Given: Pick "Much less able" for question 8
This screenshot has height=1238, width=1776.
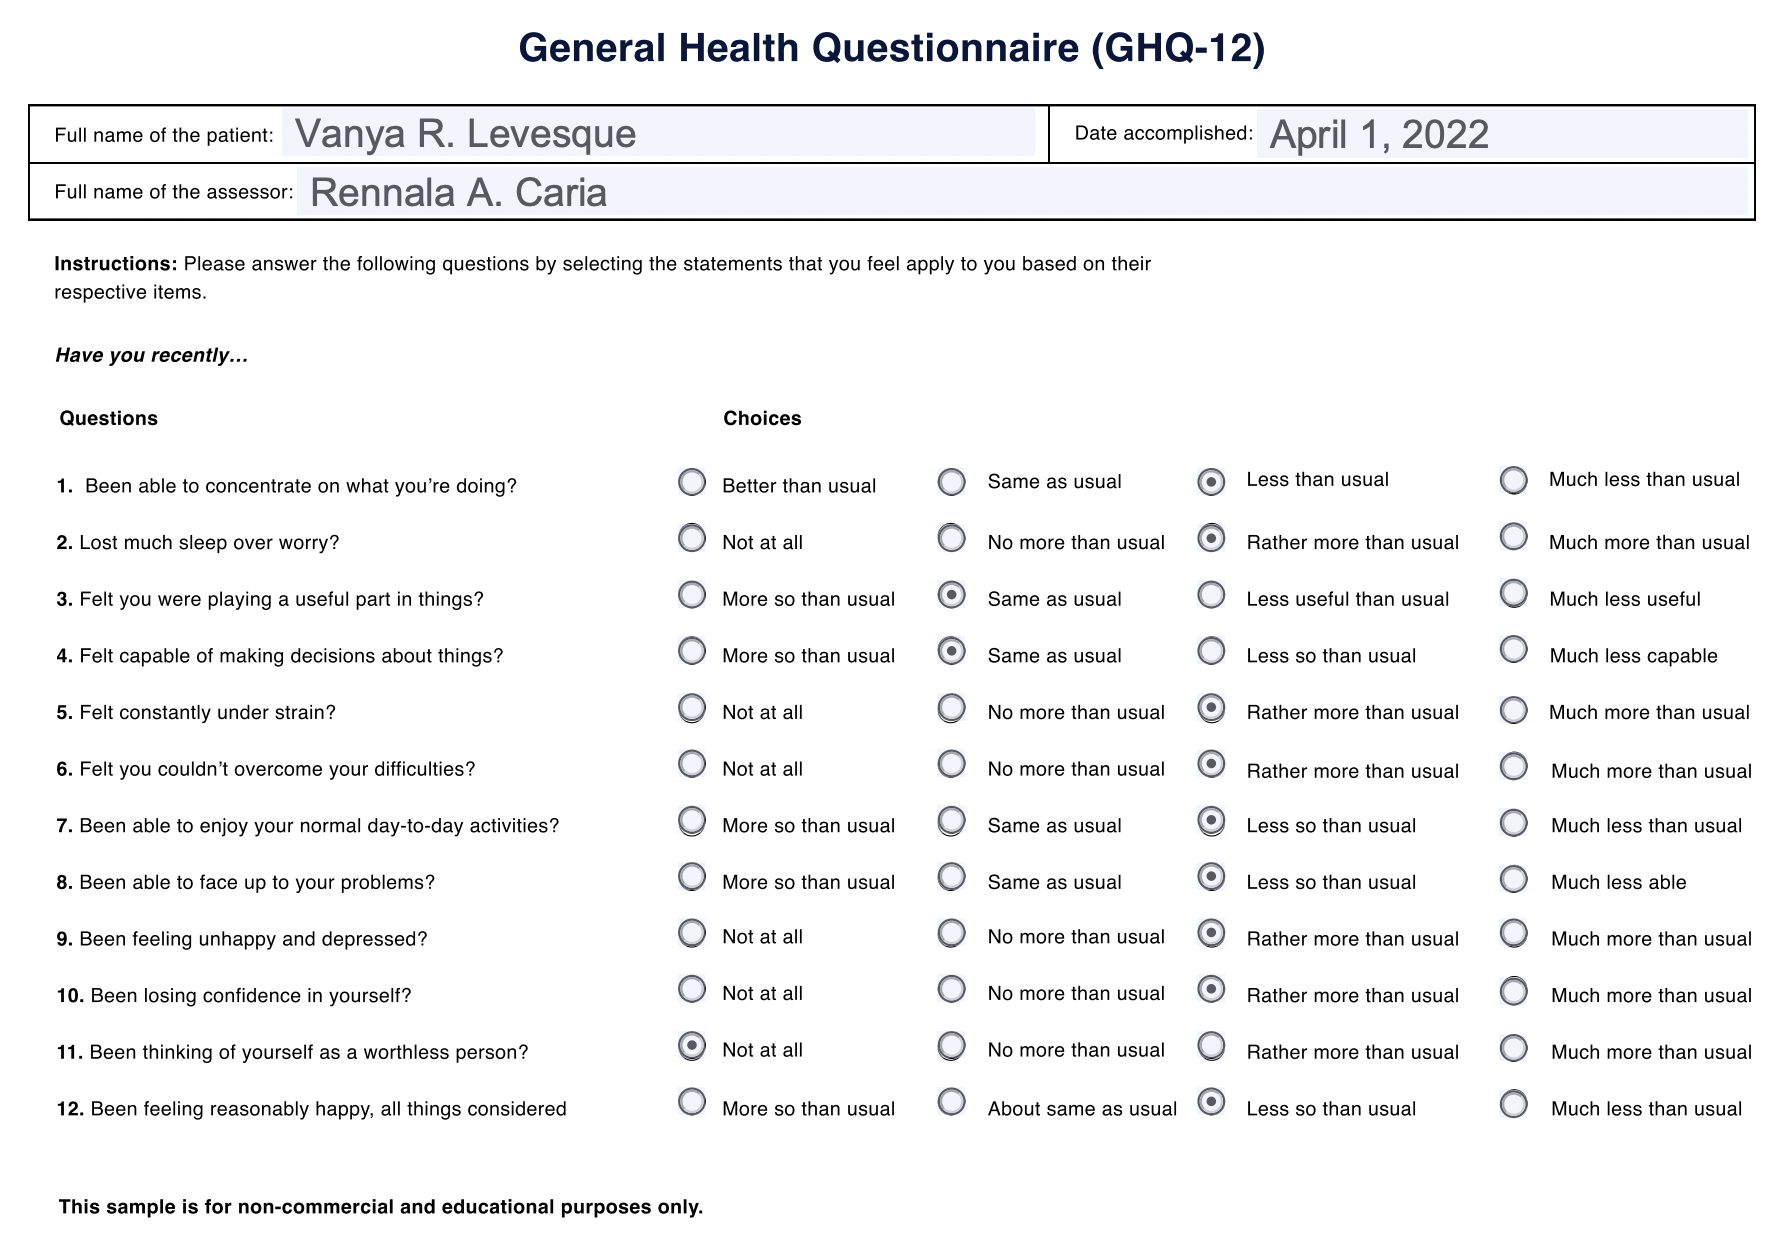Looking at the screenshot, I should click(1513, 878).
